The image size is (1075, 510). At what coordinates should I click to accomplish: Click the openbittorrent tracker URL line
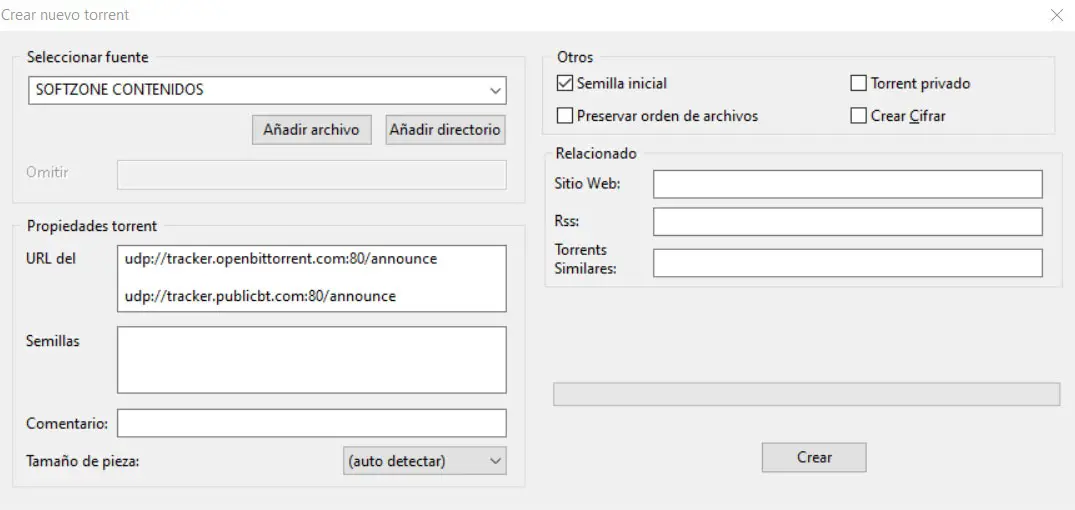(x=281, y=259)
